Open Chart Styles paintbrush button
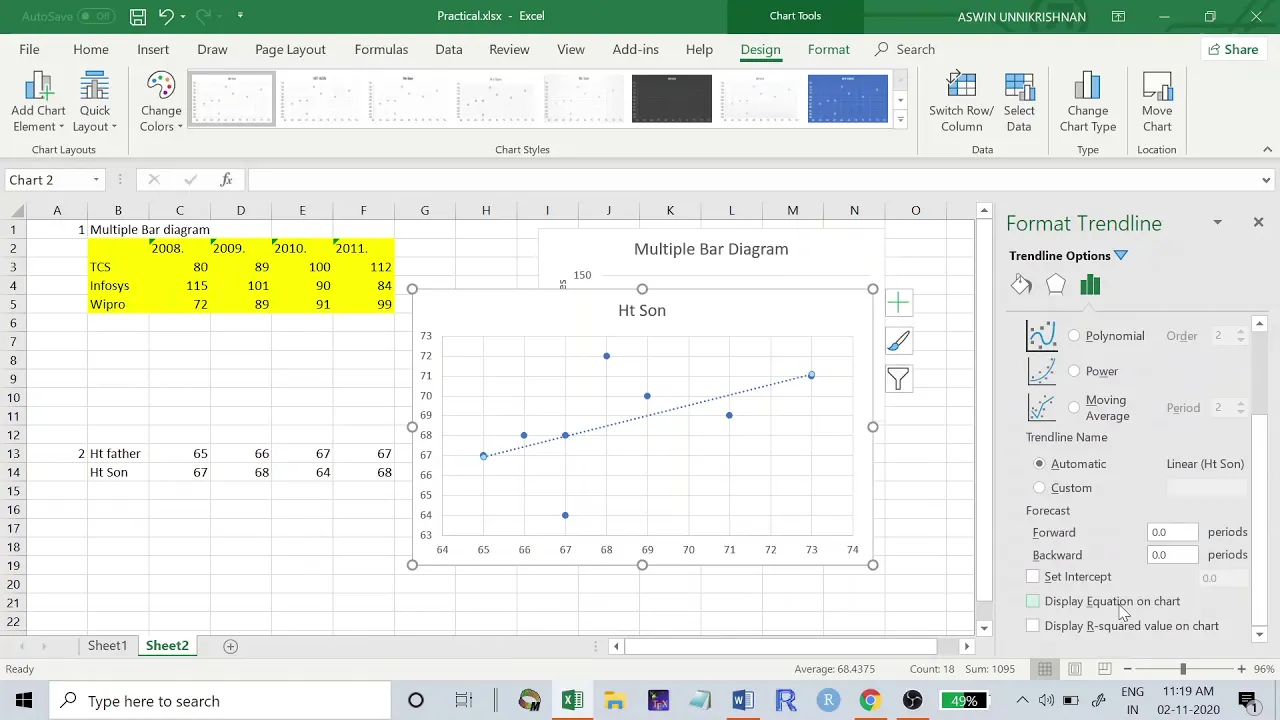The width and height of the screenshot is (1280, 720). pyautogui.click(x=898, y=341)
